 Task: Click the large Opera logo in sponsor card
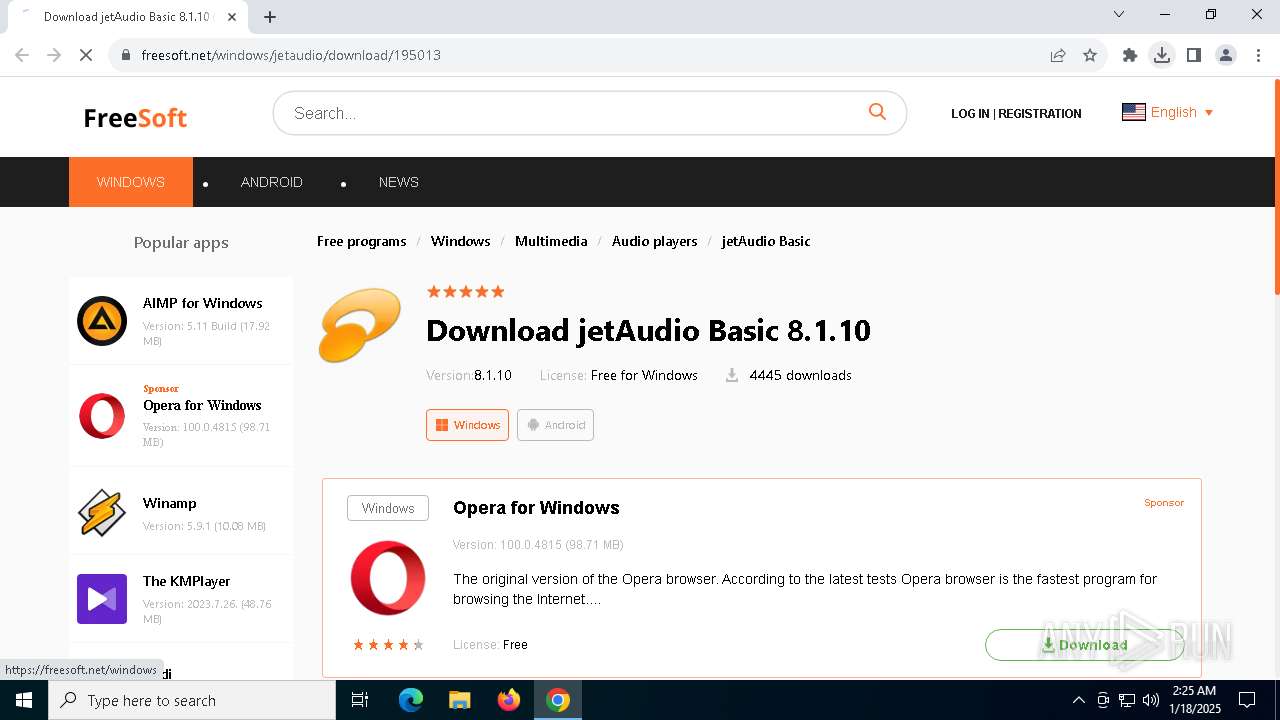coord(388,578)
